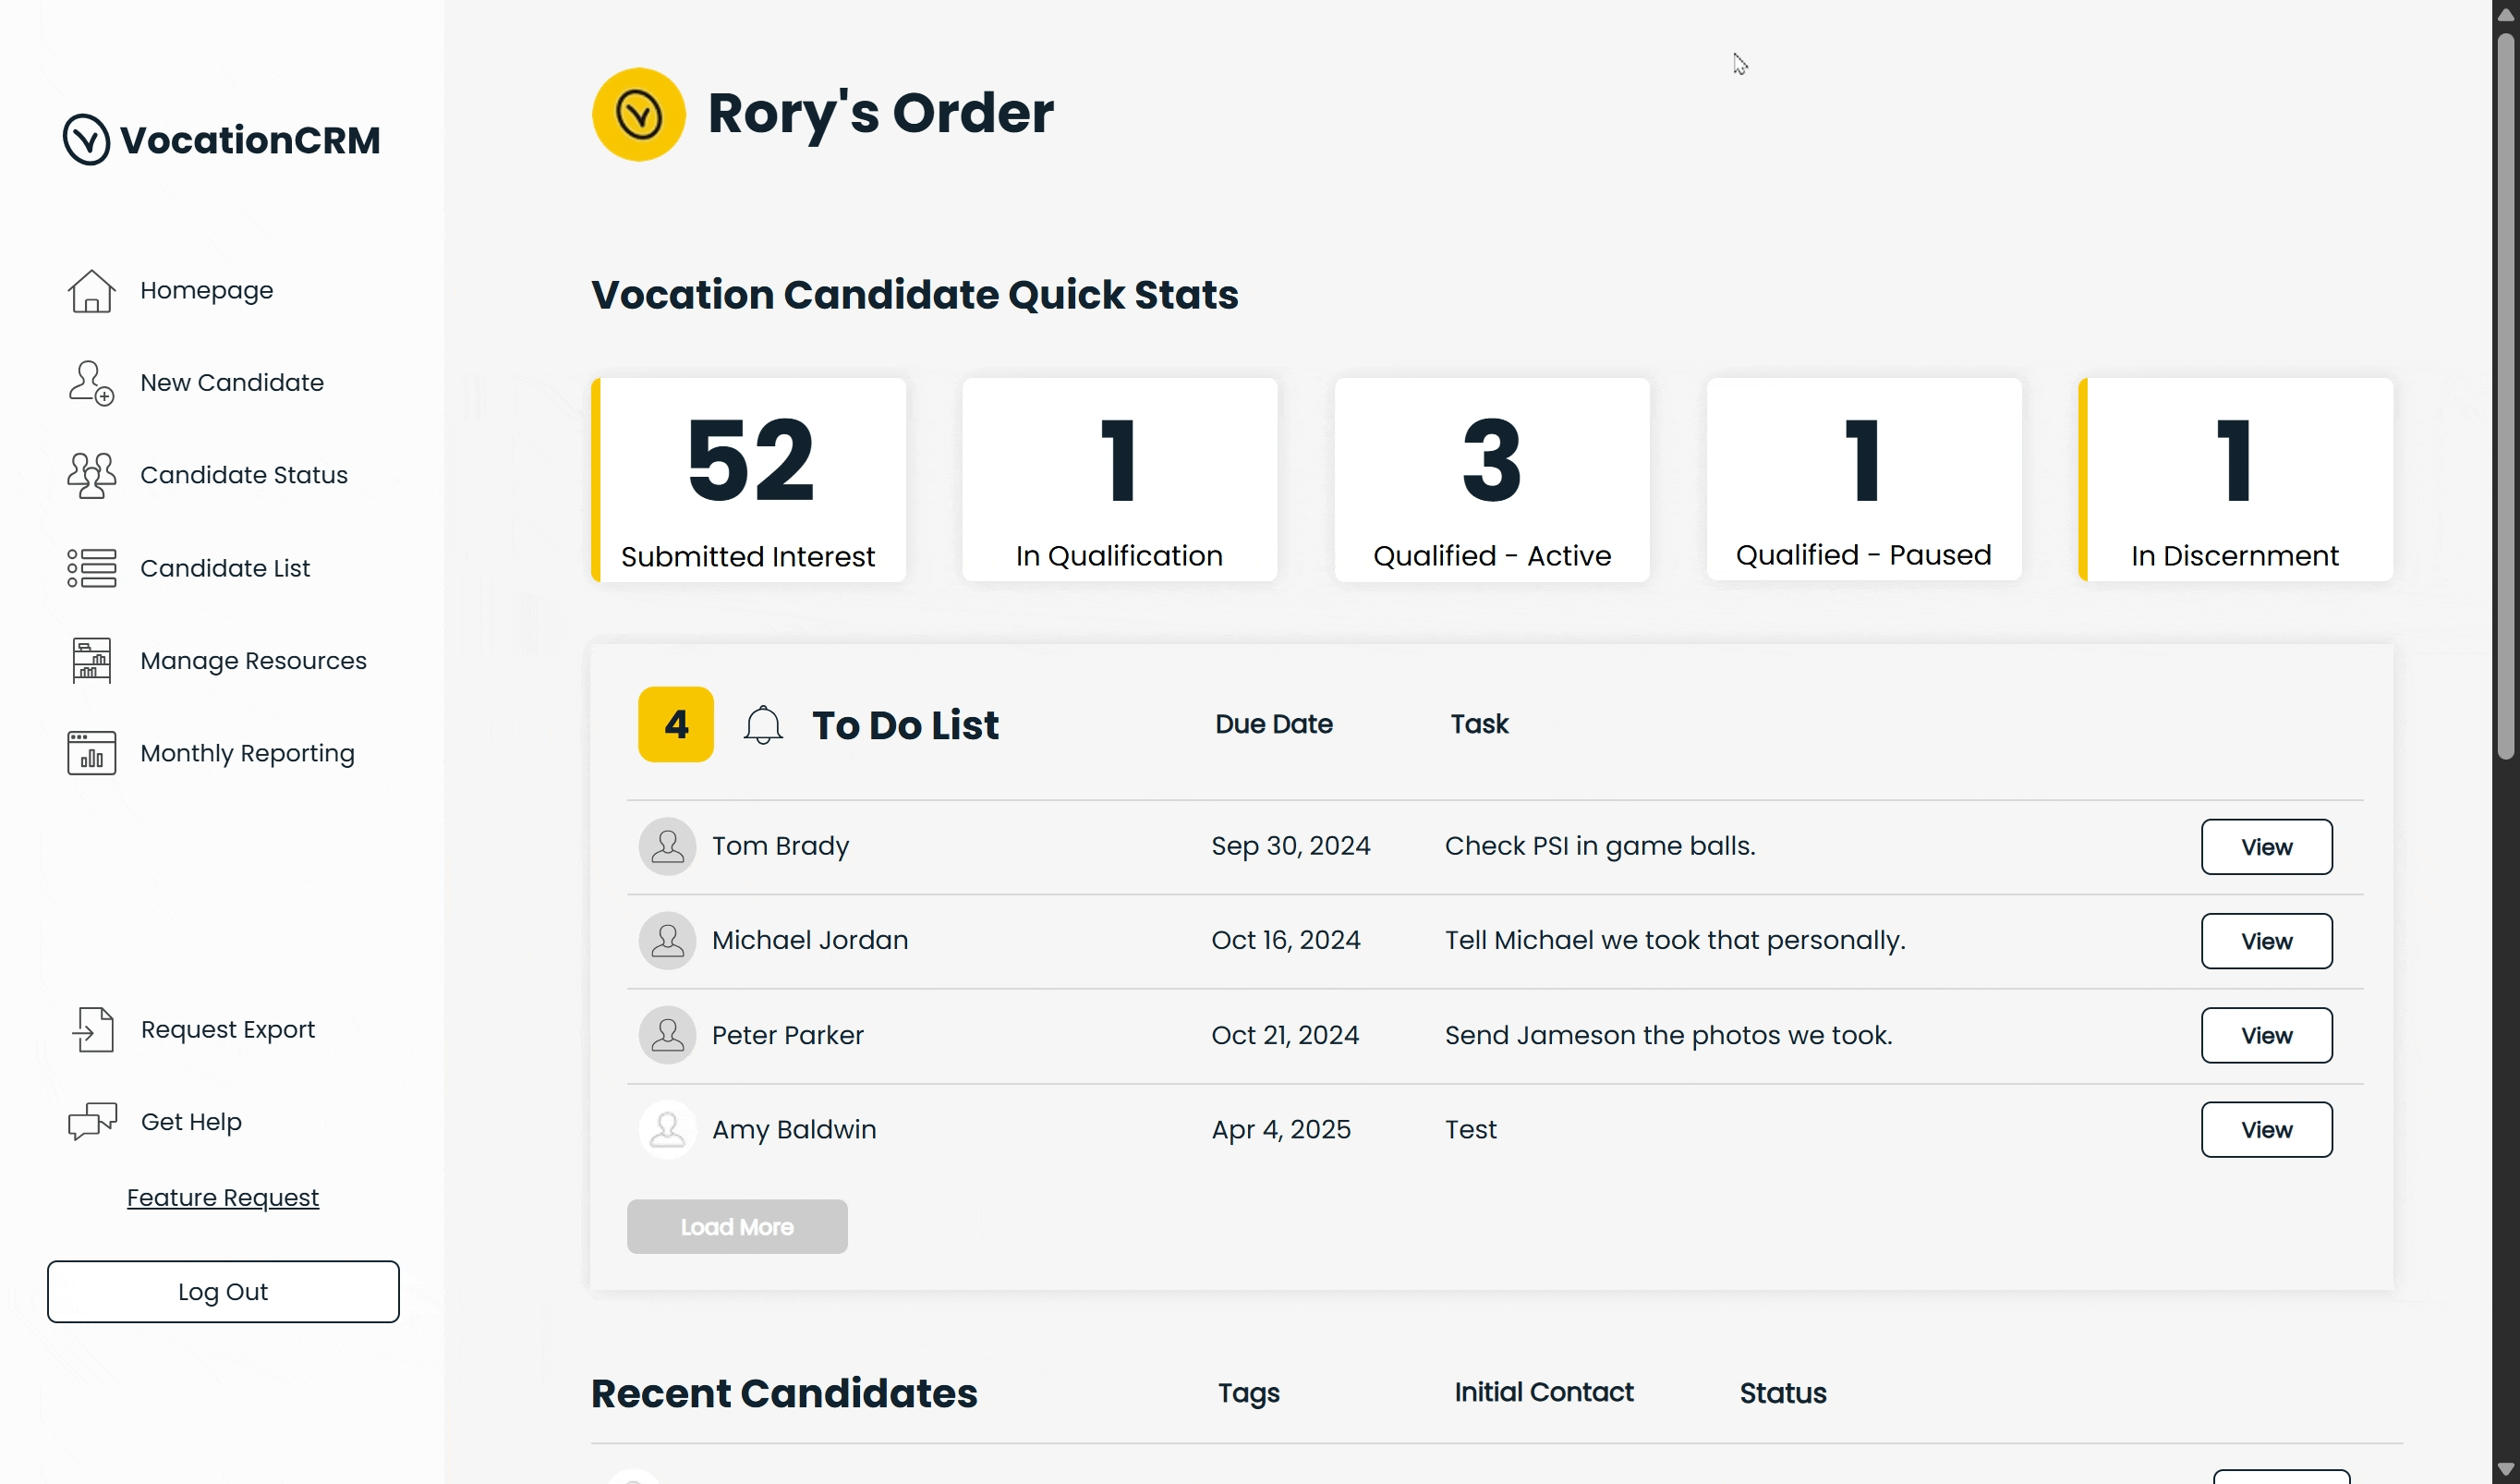2520x1484 pixels.
Task: Click the To Do List heading
Action: click(905, 725)
